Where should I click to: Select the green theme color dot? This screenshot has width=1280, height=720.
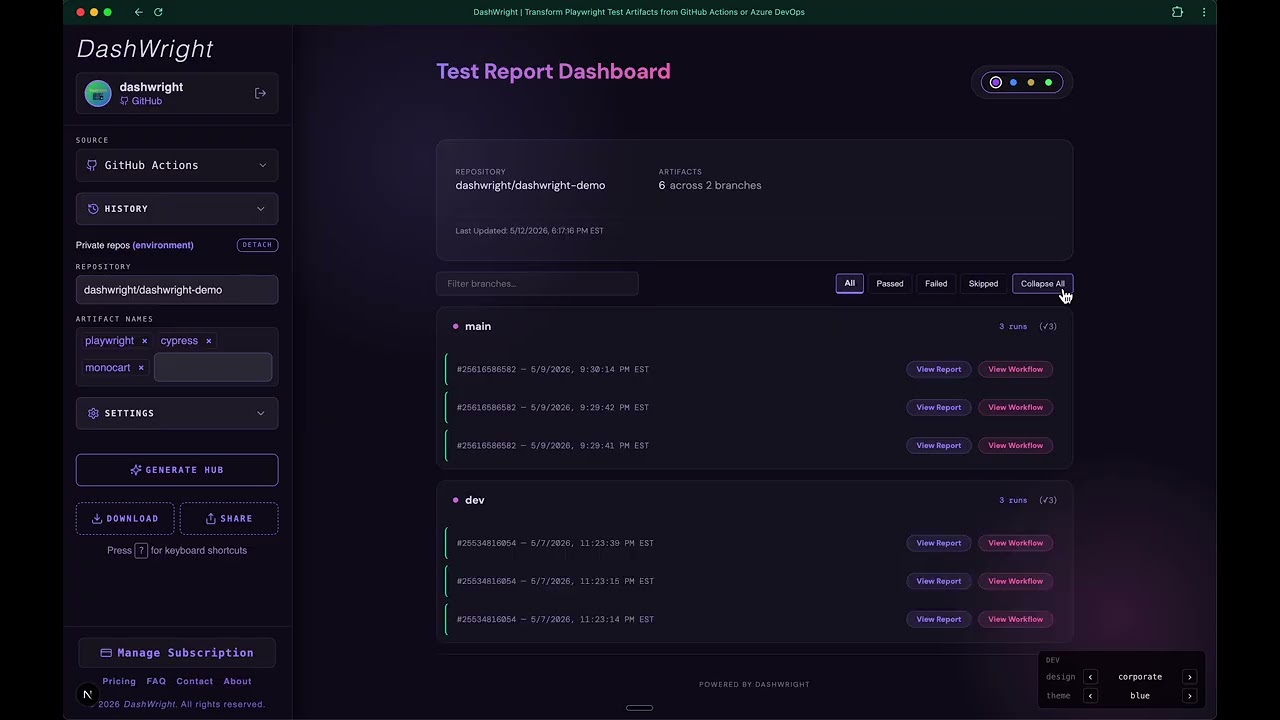coord(1048,82)
